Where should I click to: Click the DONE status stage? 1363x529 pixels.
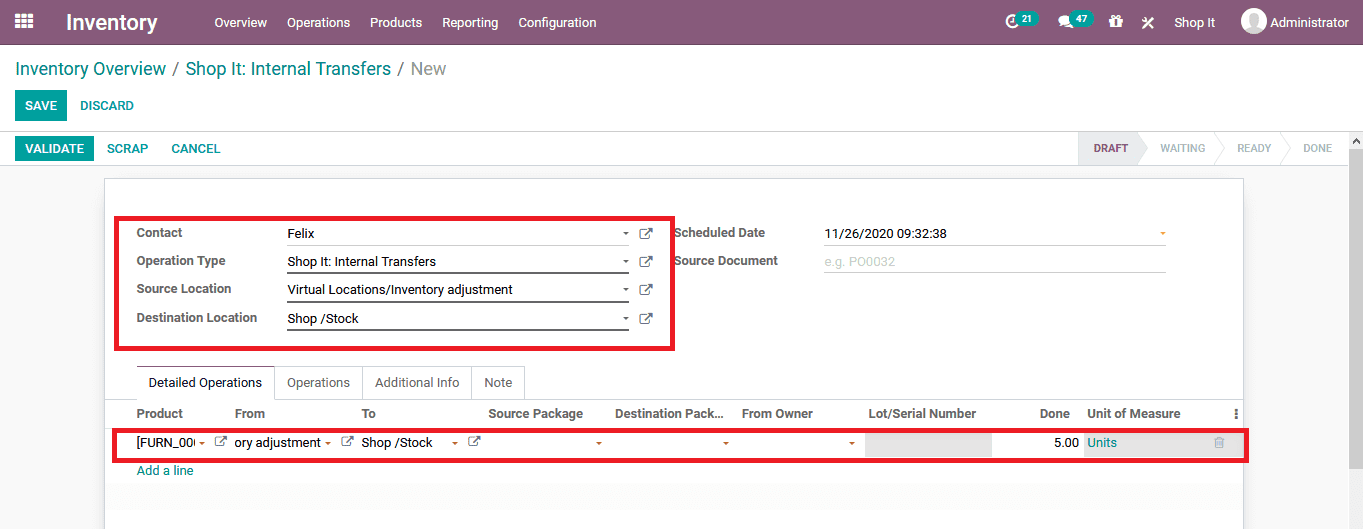(1317, 148)
